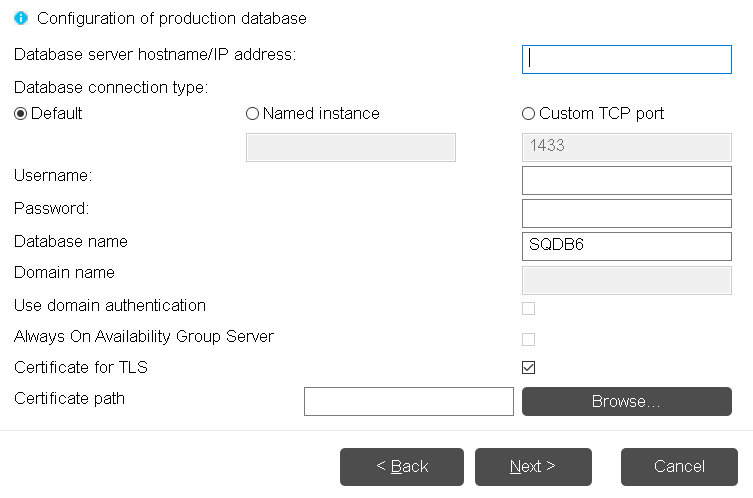753x498 pixels.
Task: Choose the Named instance radio option
Action: (252, 114)
